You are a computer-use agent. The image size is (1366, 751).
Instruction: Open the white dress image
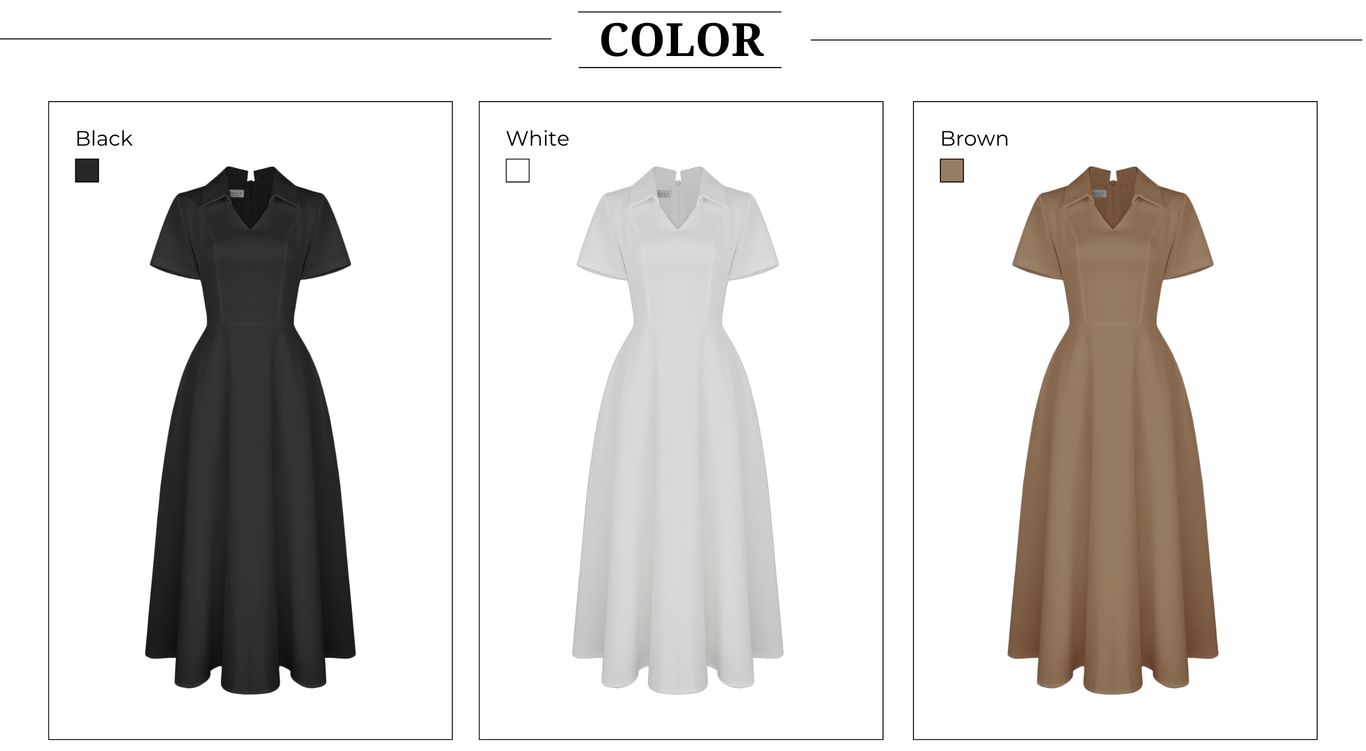(677, 429)
